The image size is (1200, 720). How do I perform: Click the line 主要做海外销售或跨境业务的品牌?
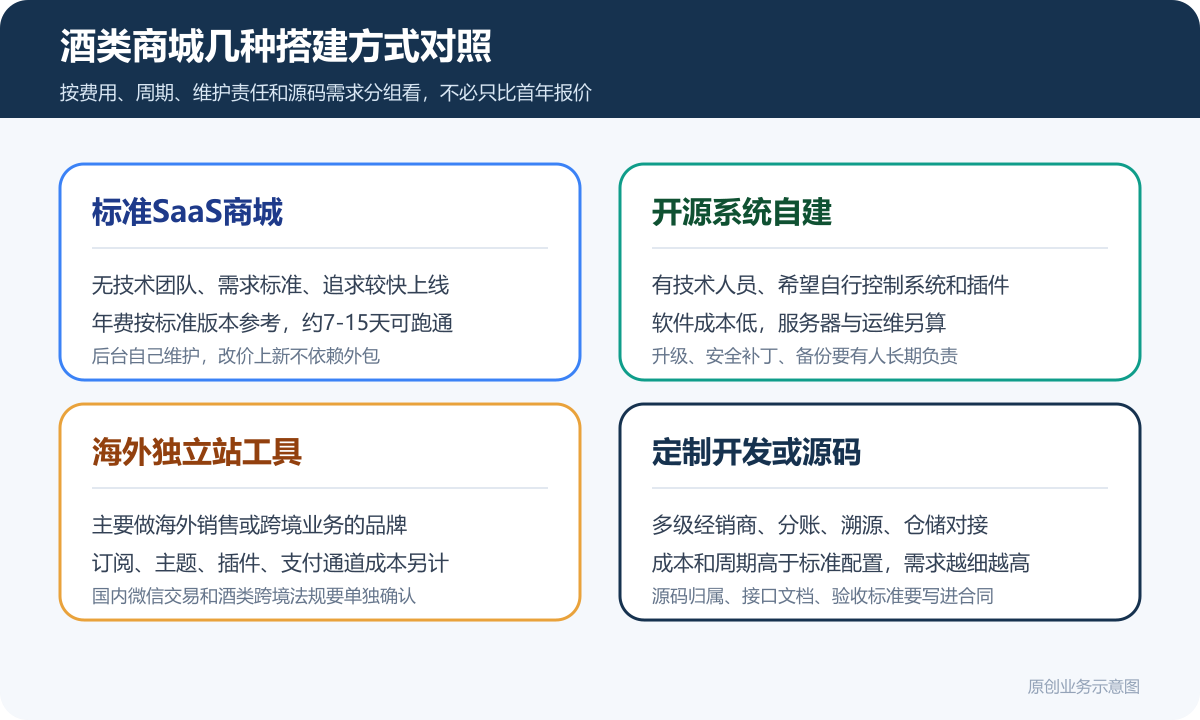[x=250, y=525]
